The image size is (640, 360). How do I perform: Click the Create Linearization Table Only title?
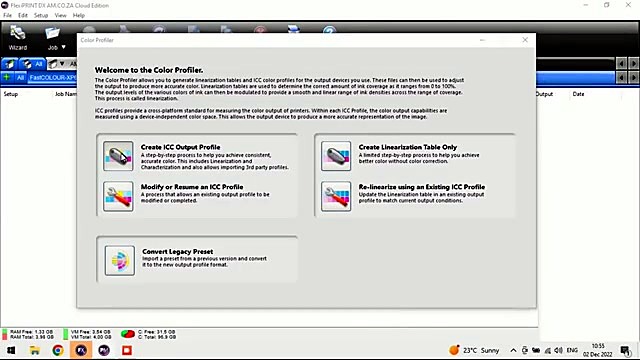(x=408, y=147)
